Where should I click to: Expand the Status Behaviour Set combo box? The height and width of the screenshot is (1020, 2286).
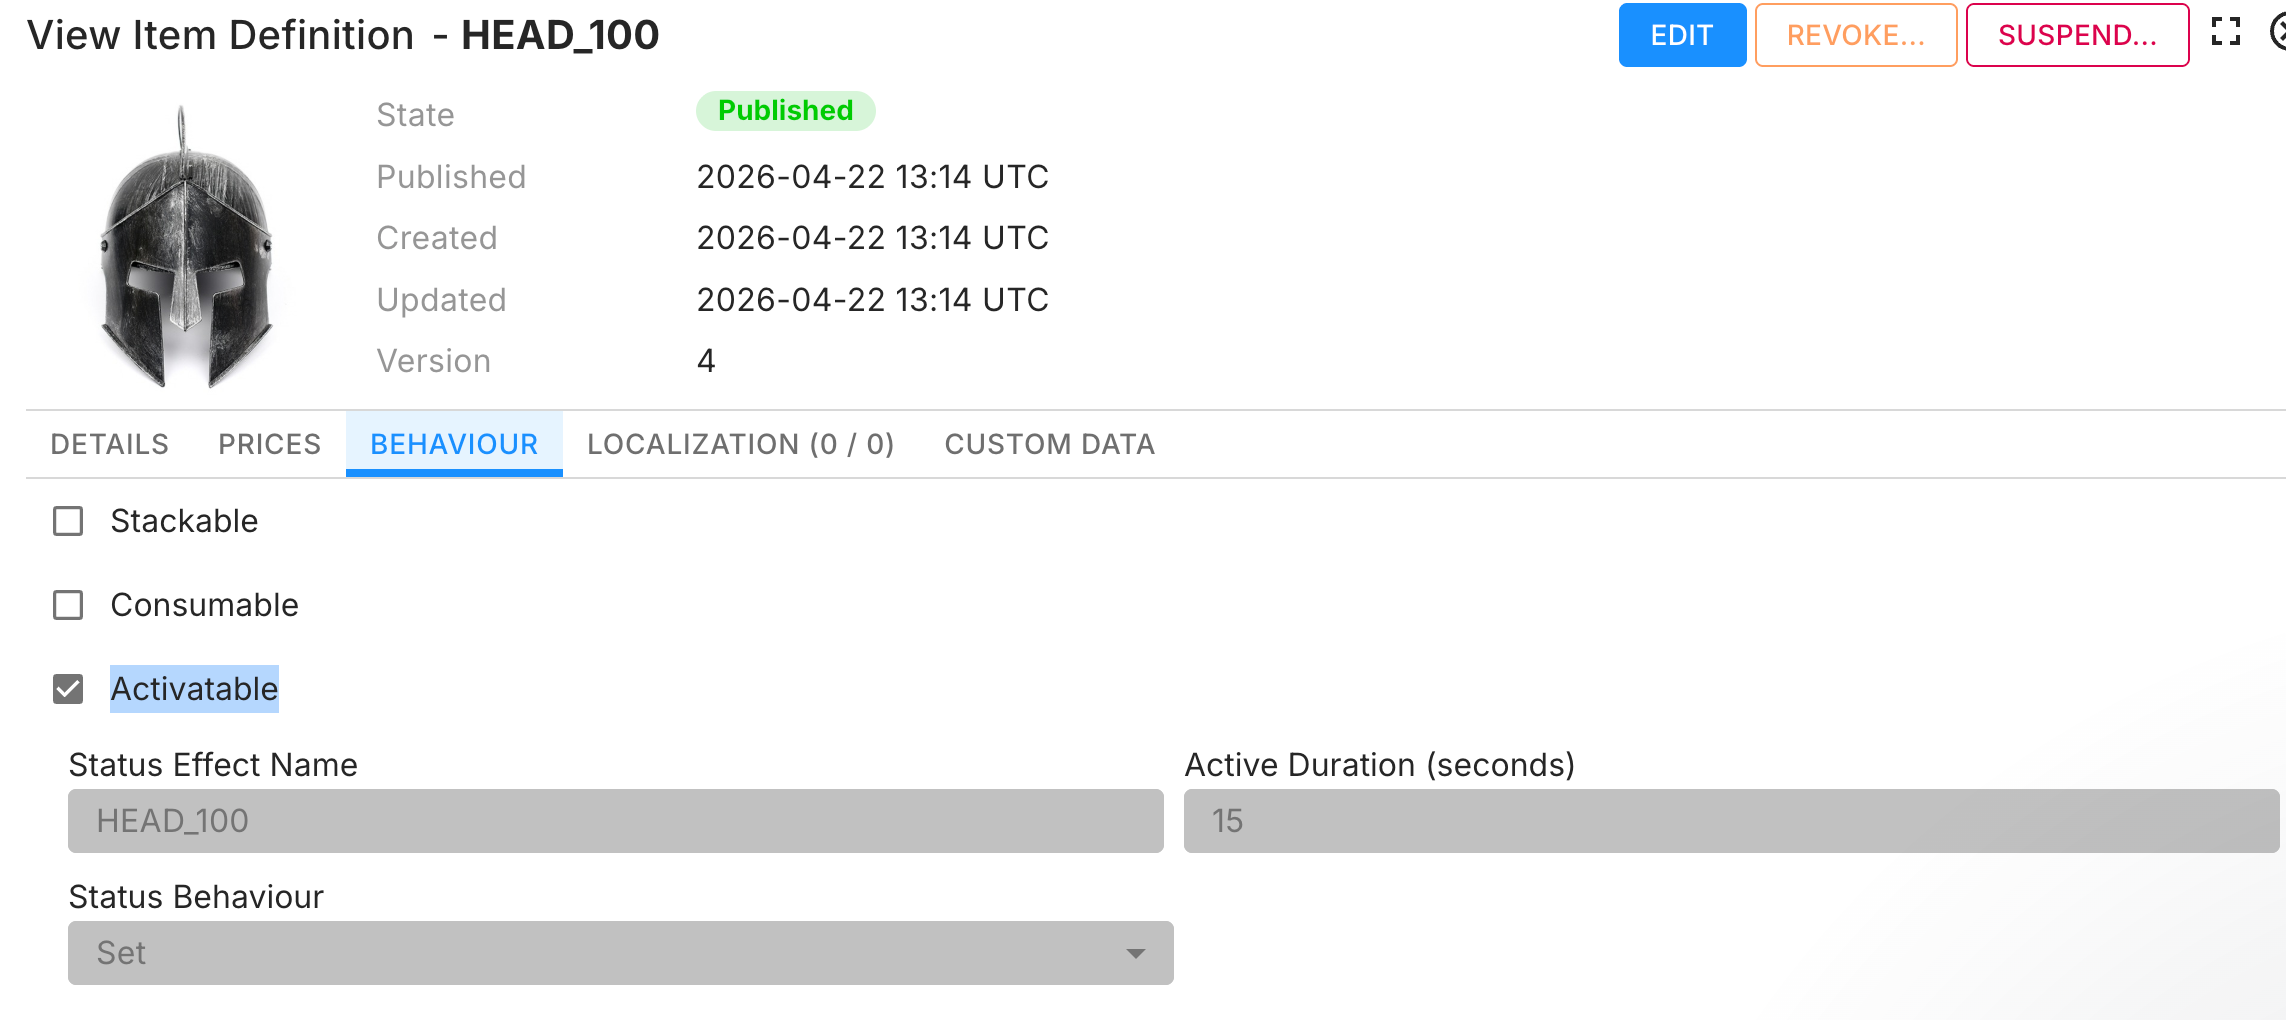pyautogui.click(x=621, y=953)
